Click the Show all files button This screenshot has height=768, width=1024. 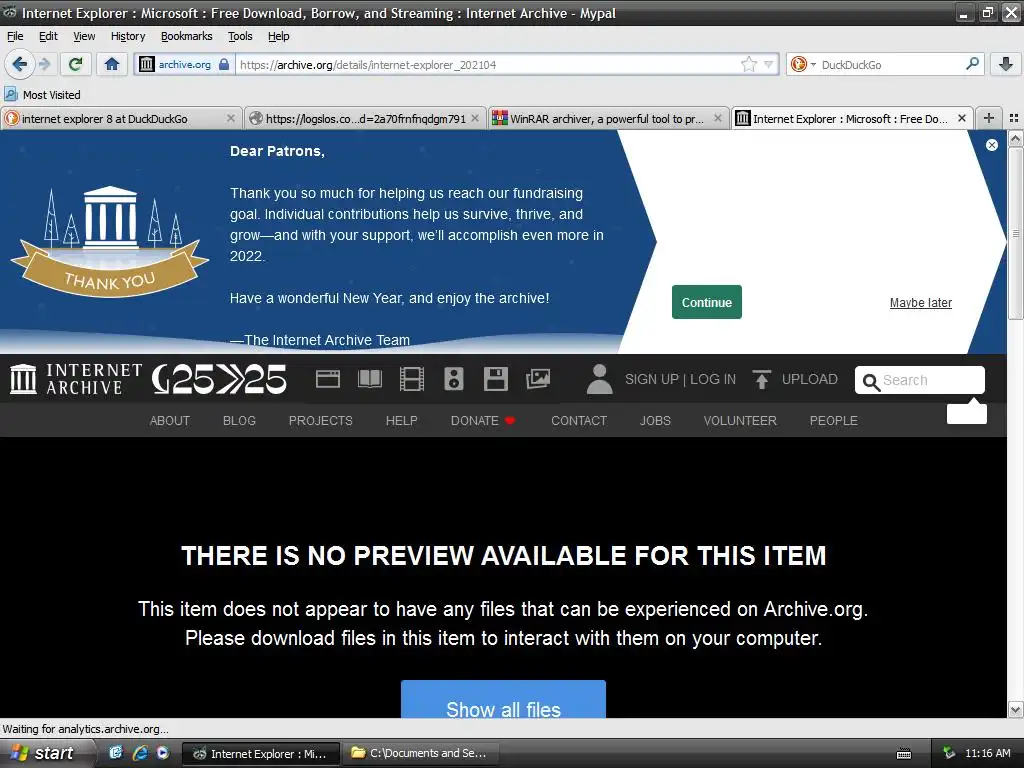[503, 699]
